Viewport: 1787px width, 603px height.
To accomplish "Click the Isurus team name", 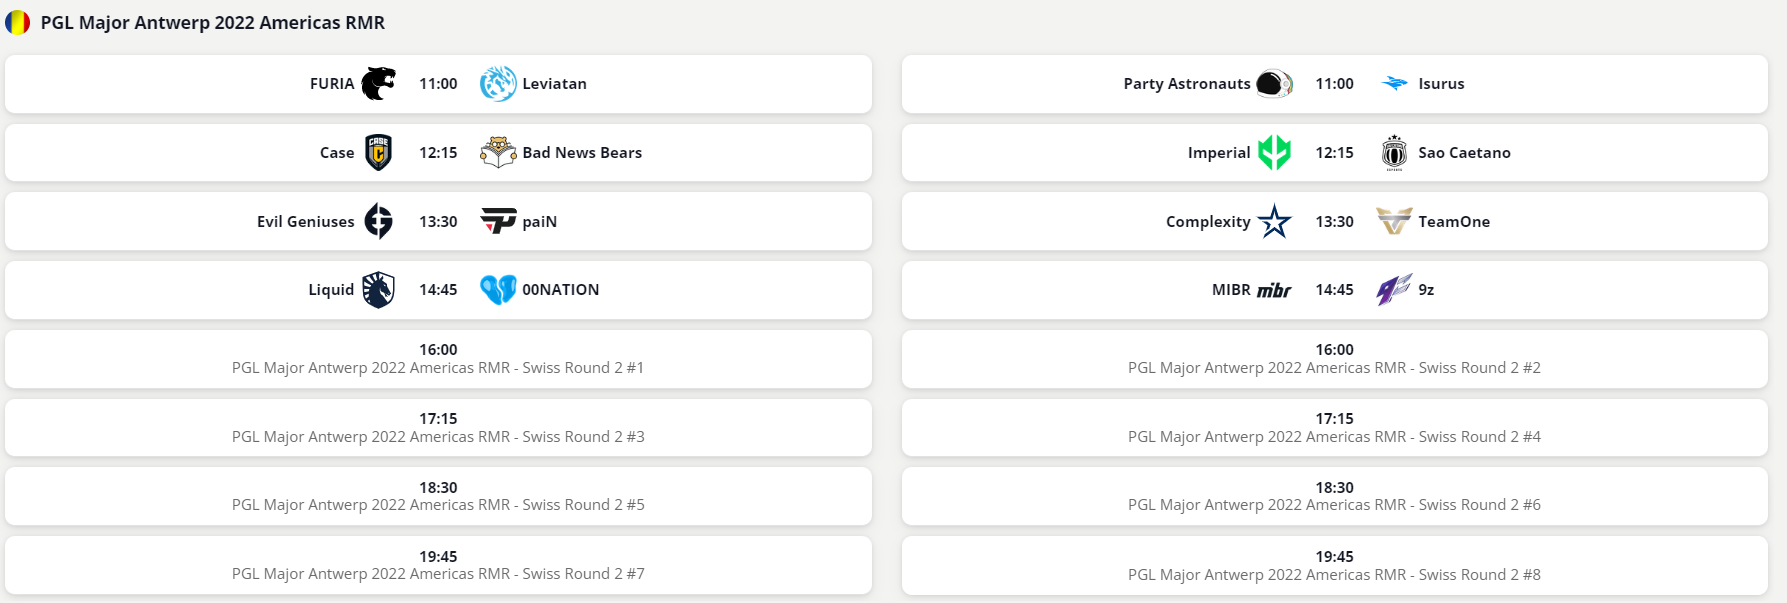I will pyautogui.click(x=1441, y=84).
